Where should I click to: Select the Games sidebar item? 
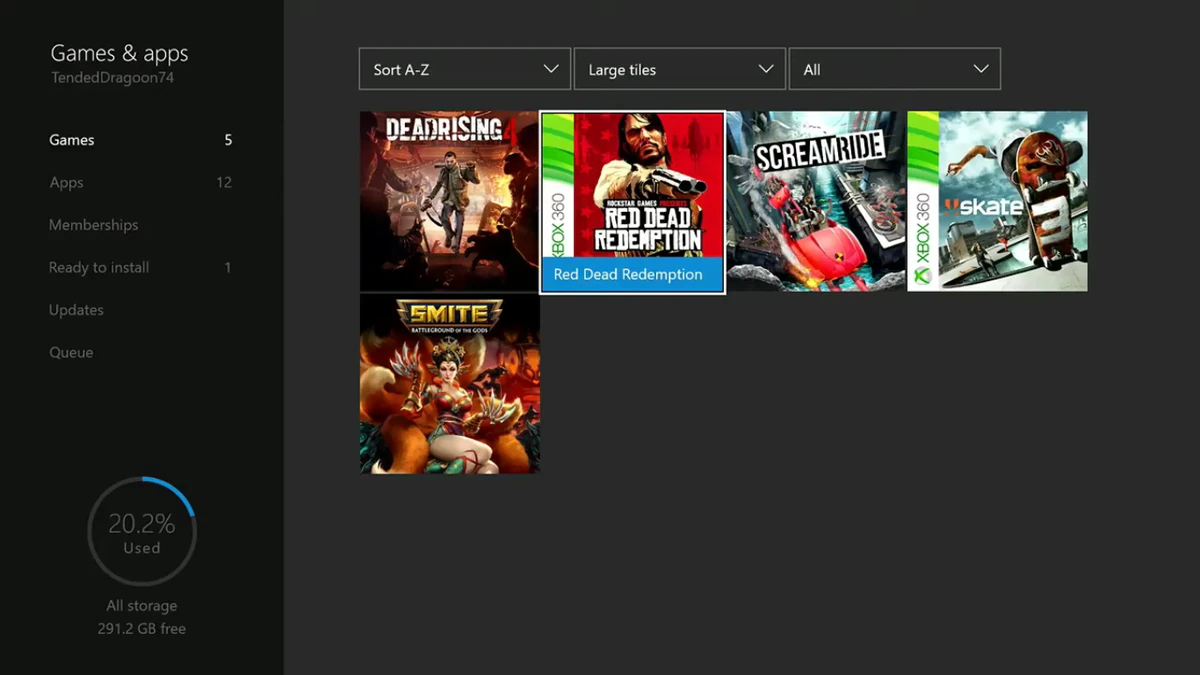141,140
